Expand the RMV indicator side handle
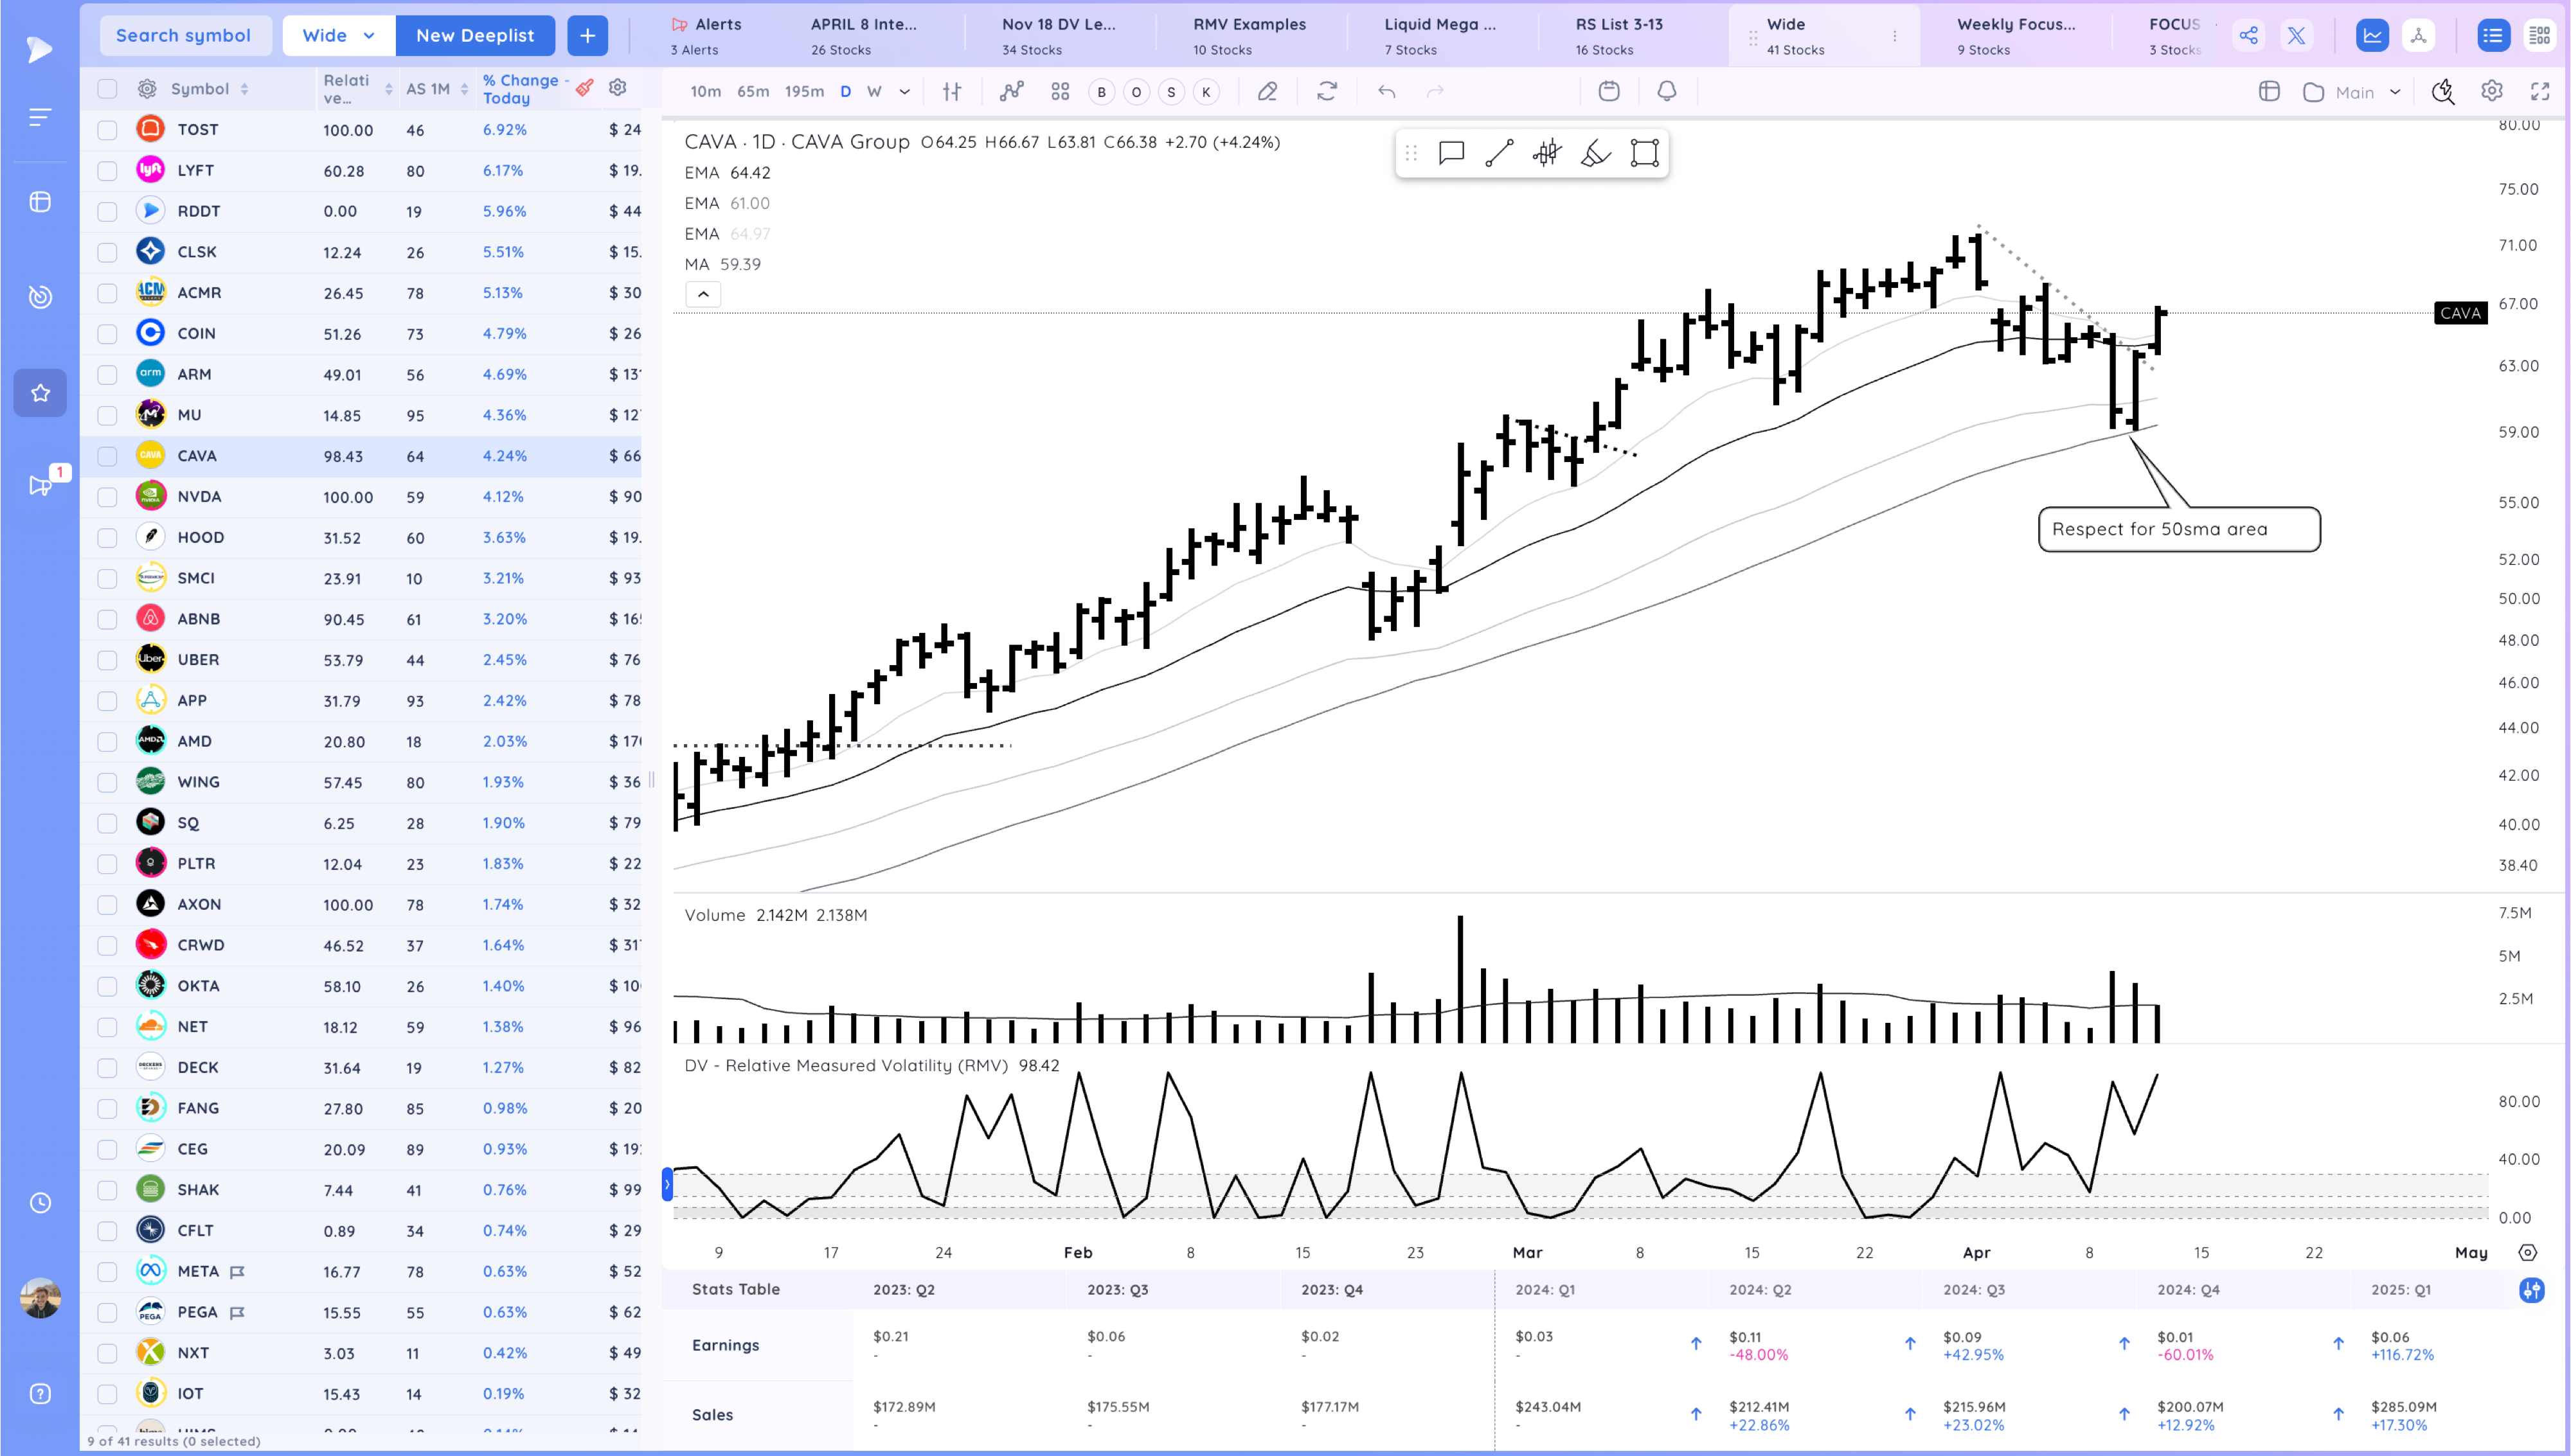 667,1184
